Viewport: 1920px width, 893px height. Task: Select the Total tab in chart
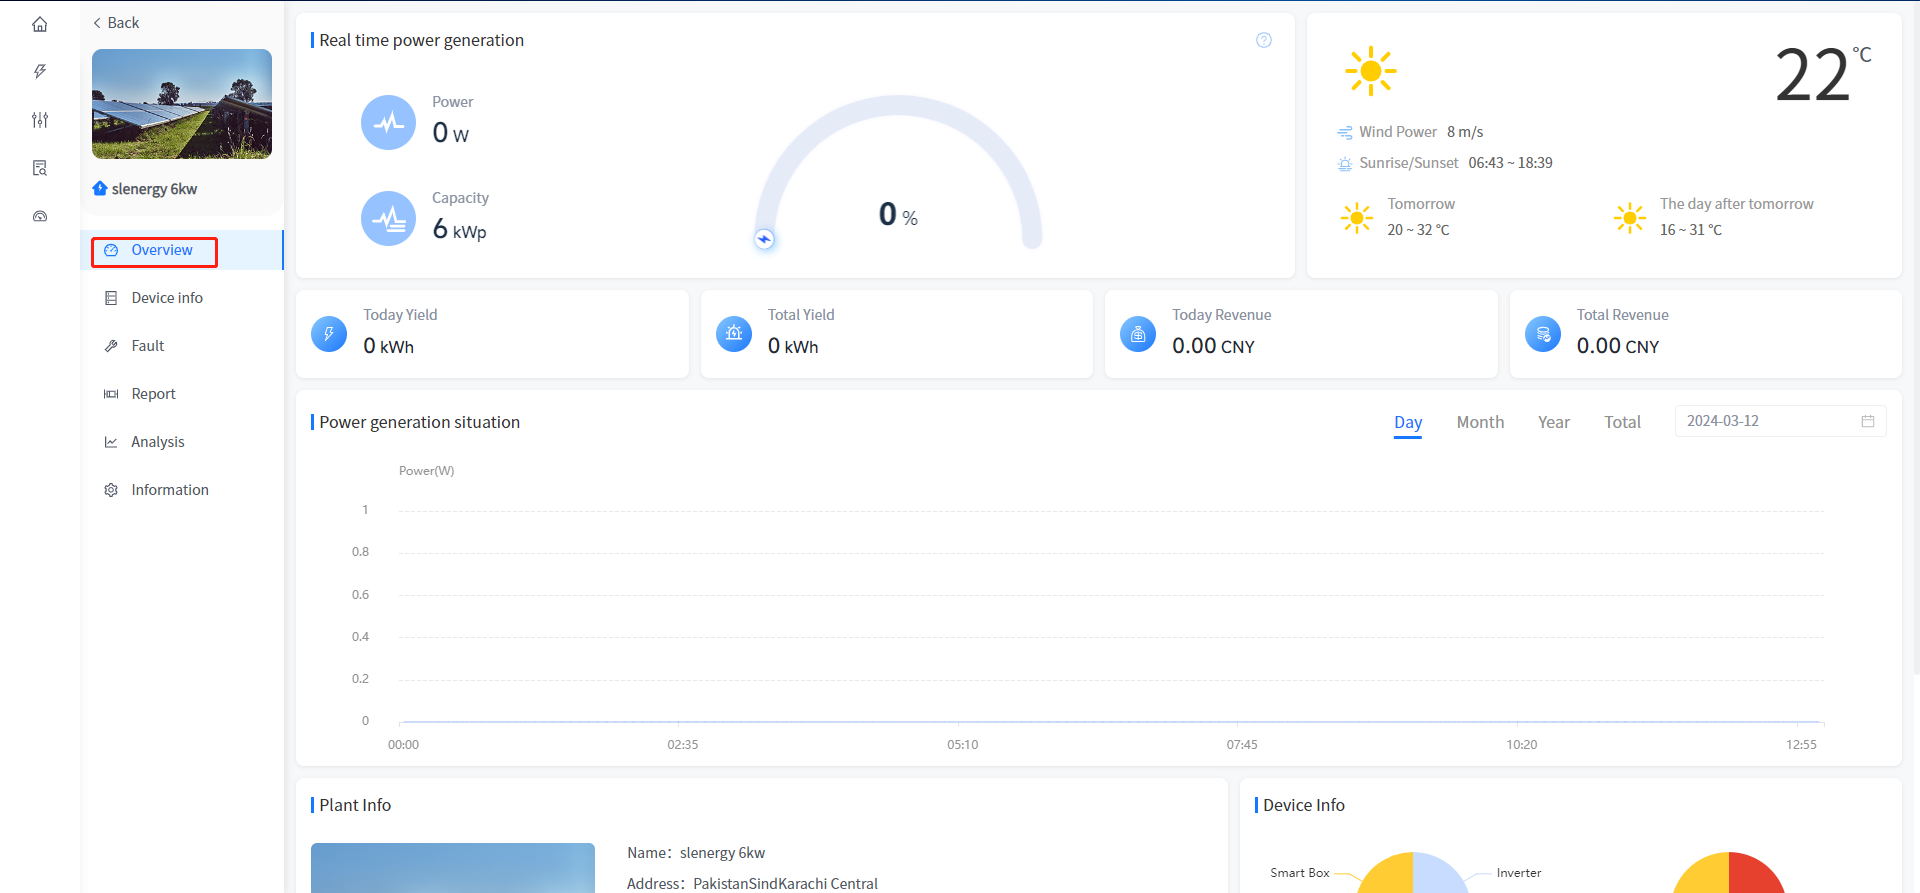[x=1622, y=422]
